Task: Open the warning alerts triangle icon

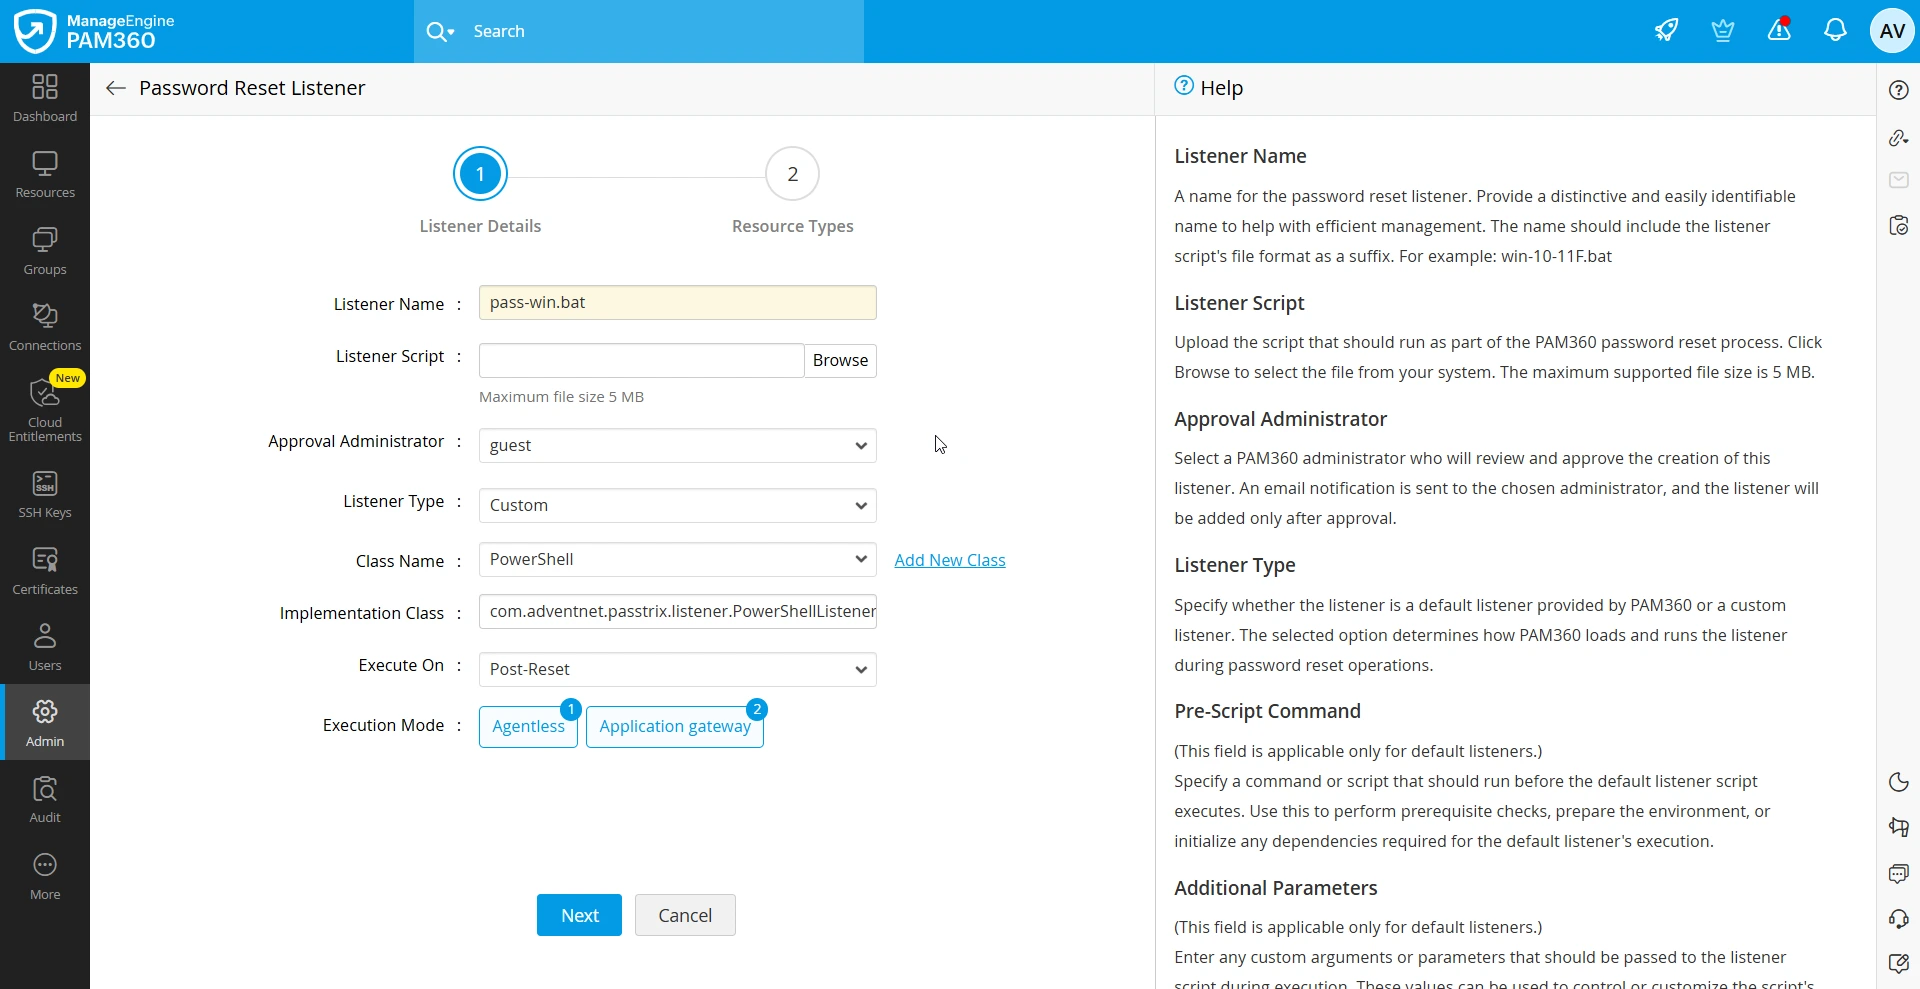Action: 1779,30
